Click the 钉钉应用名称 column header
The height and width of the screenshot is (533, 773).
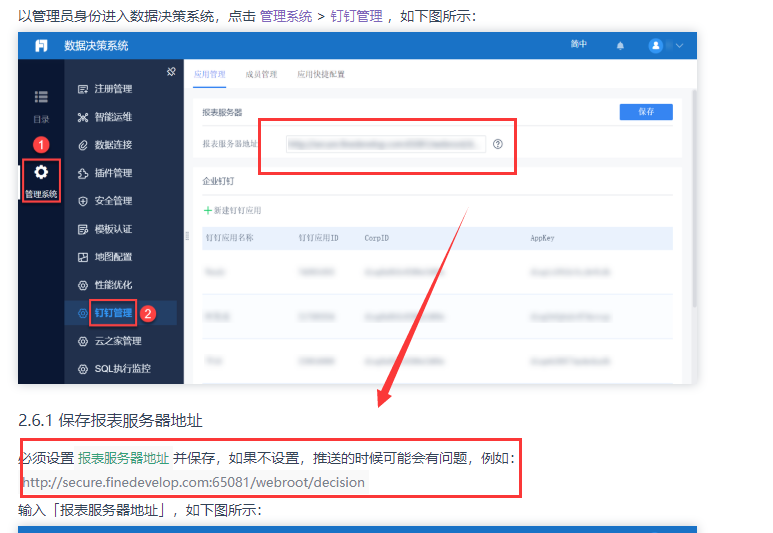click(230, 238)
